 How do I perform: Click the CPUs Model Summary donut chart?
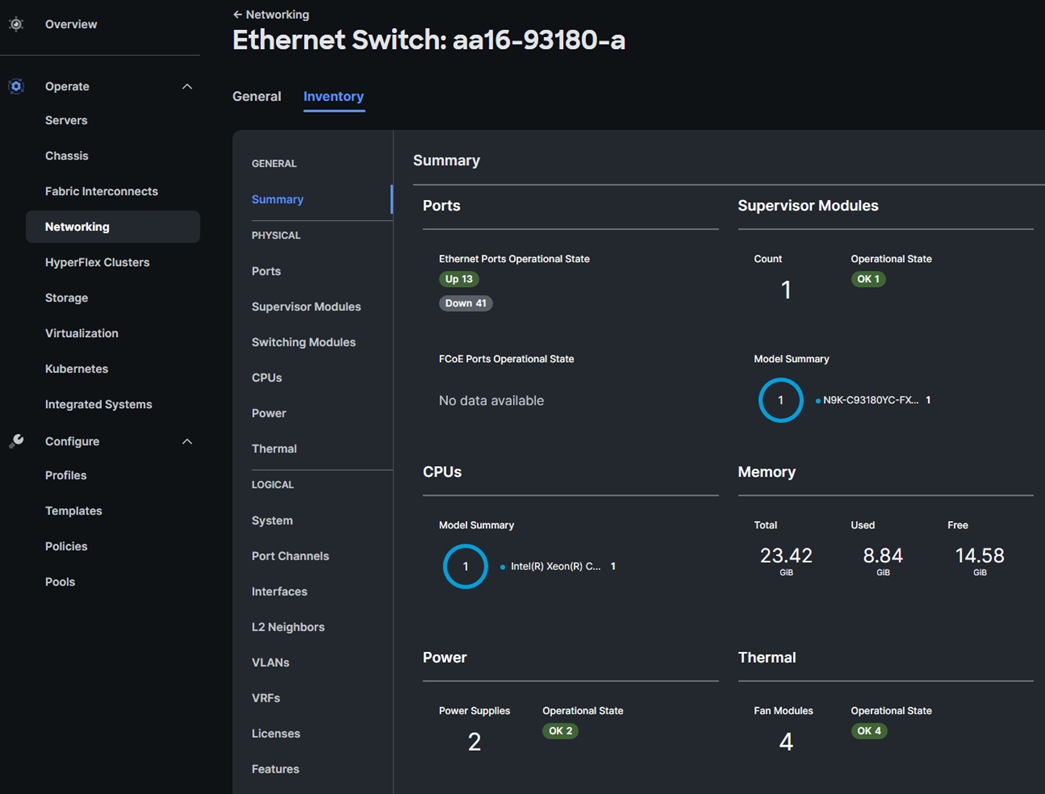click(x=465, y=567)
